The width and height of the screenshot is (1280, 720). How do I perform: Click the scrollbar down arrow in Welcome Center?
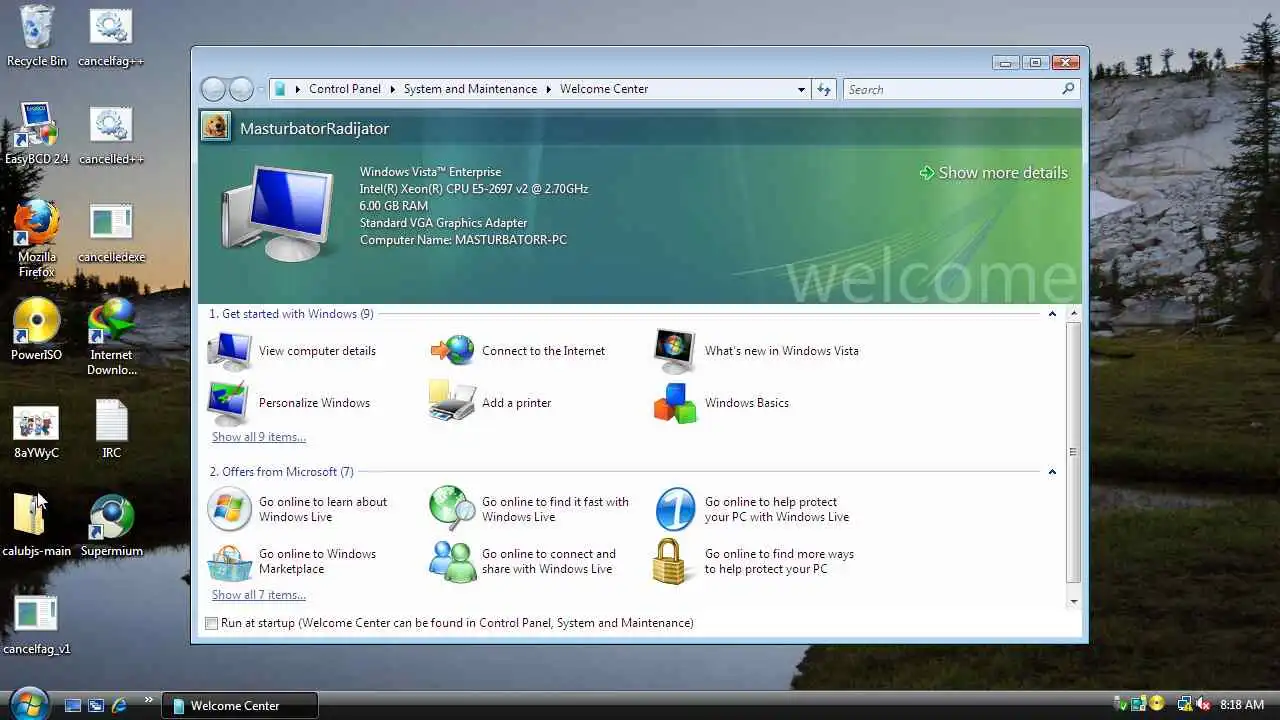pos(1074,601)
